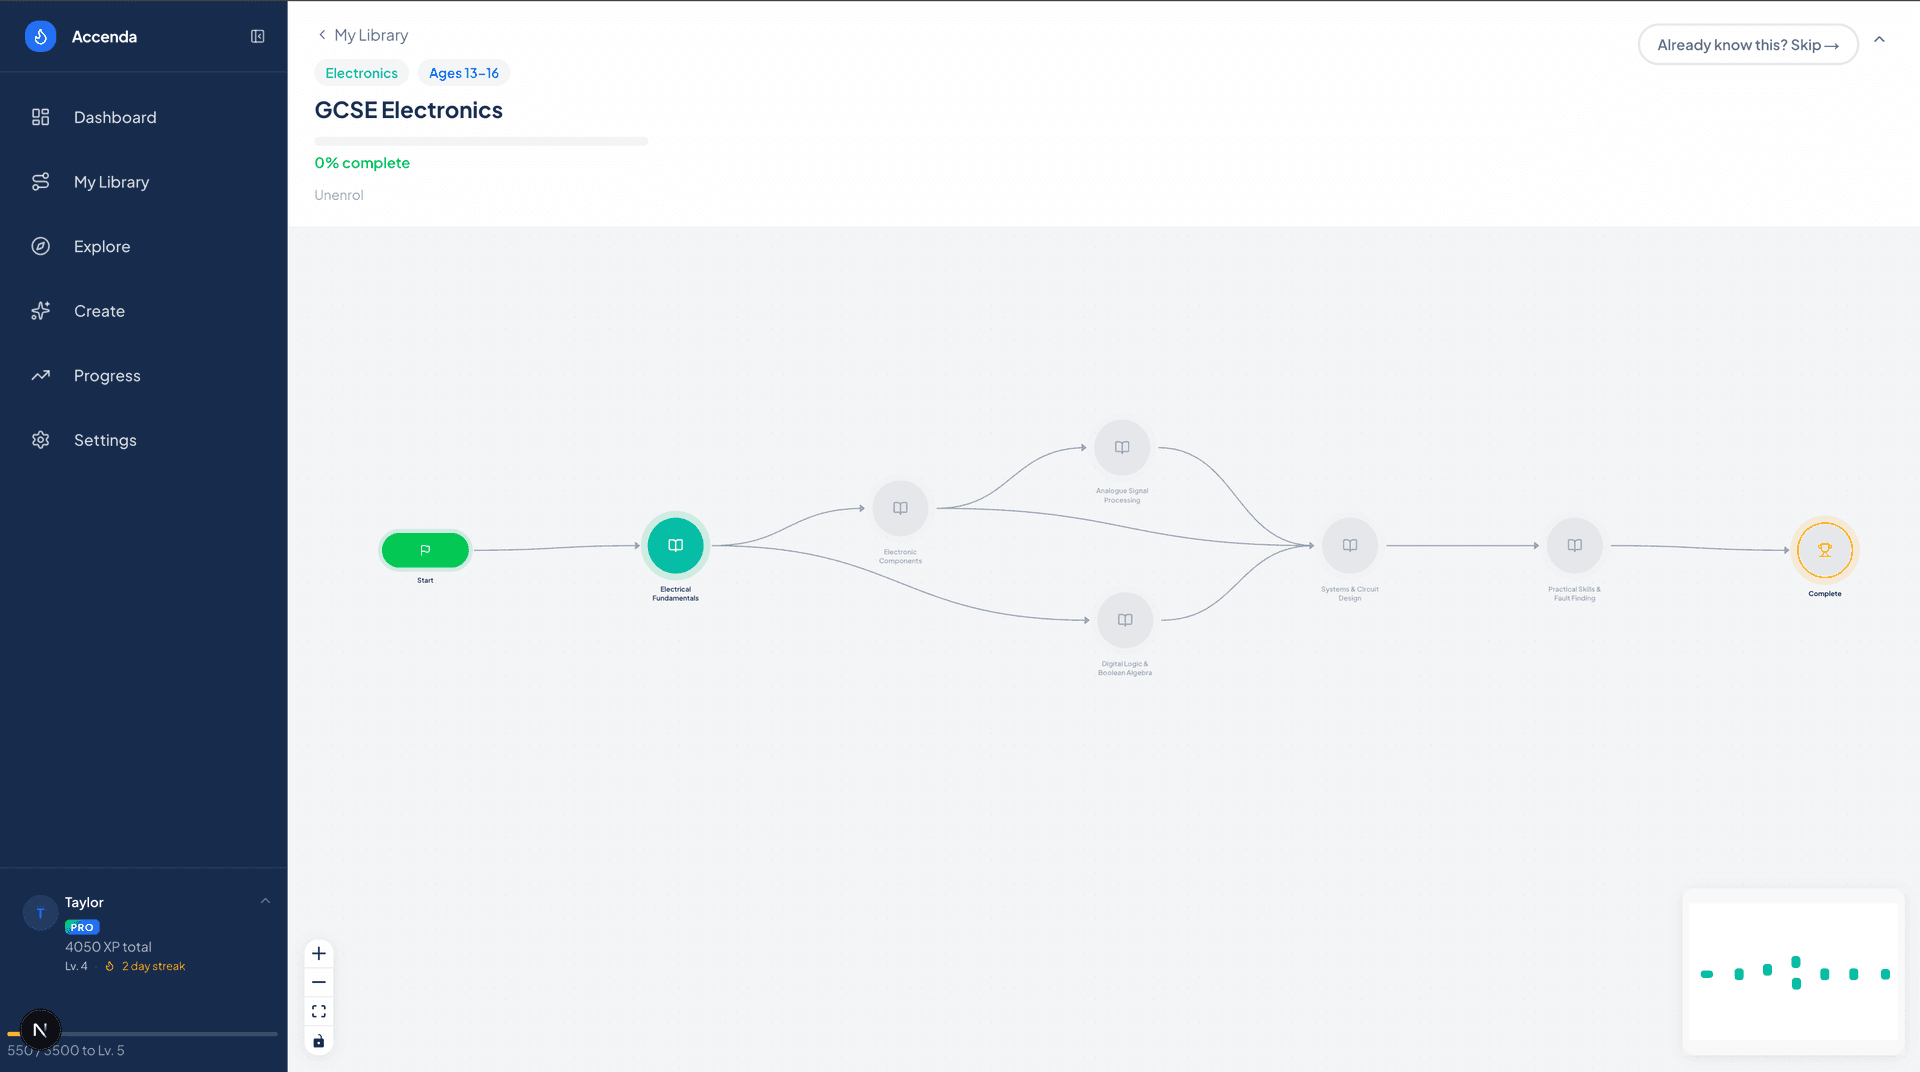Open Digital Logic & Boolean Algebra node

1125,620
